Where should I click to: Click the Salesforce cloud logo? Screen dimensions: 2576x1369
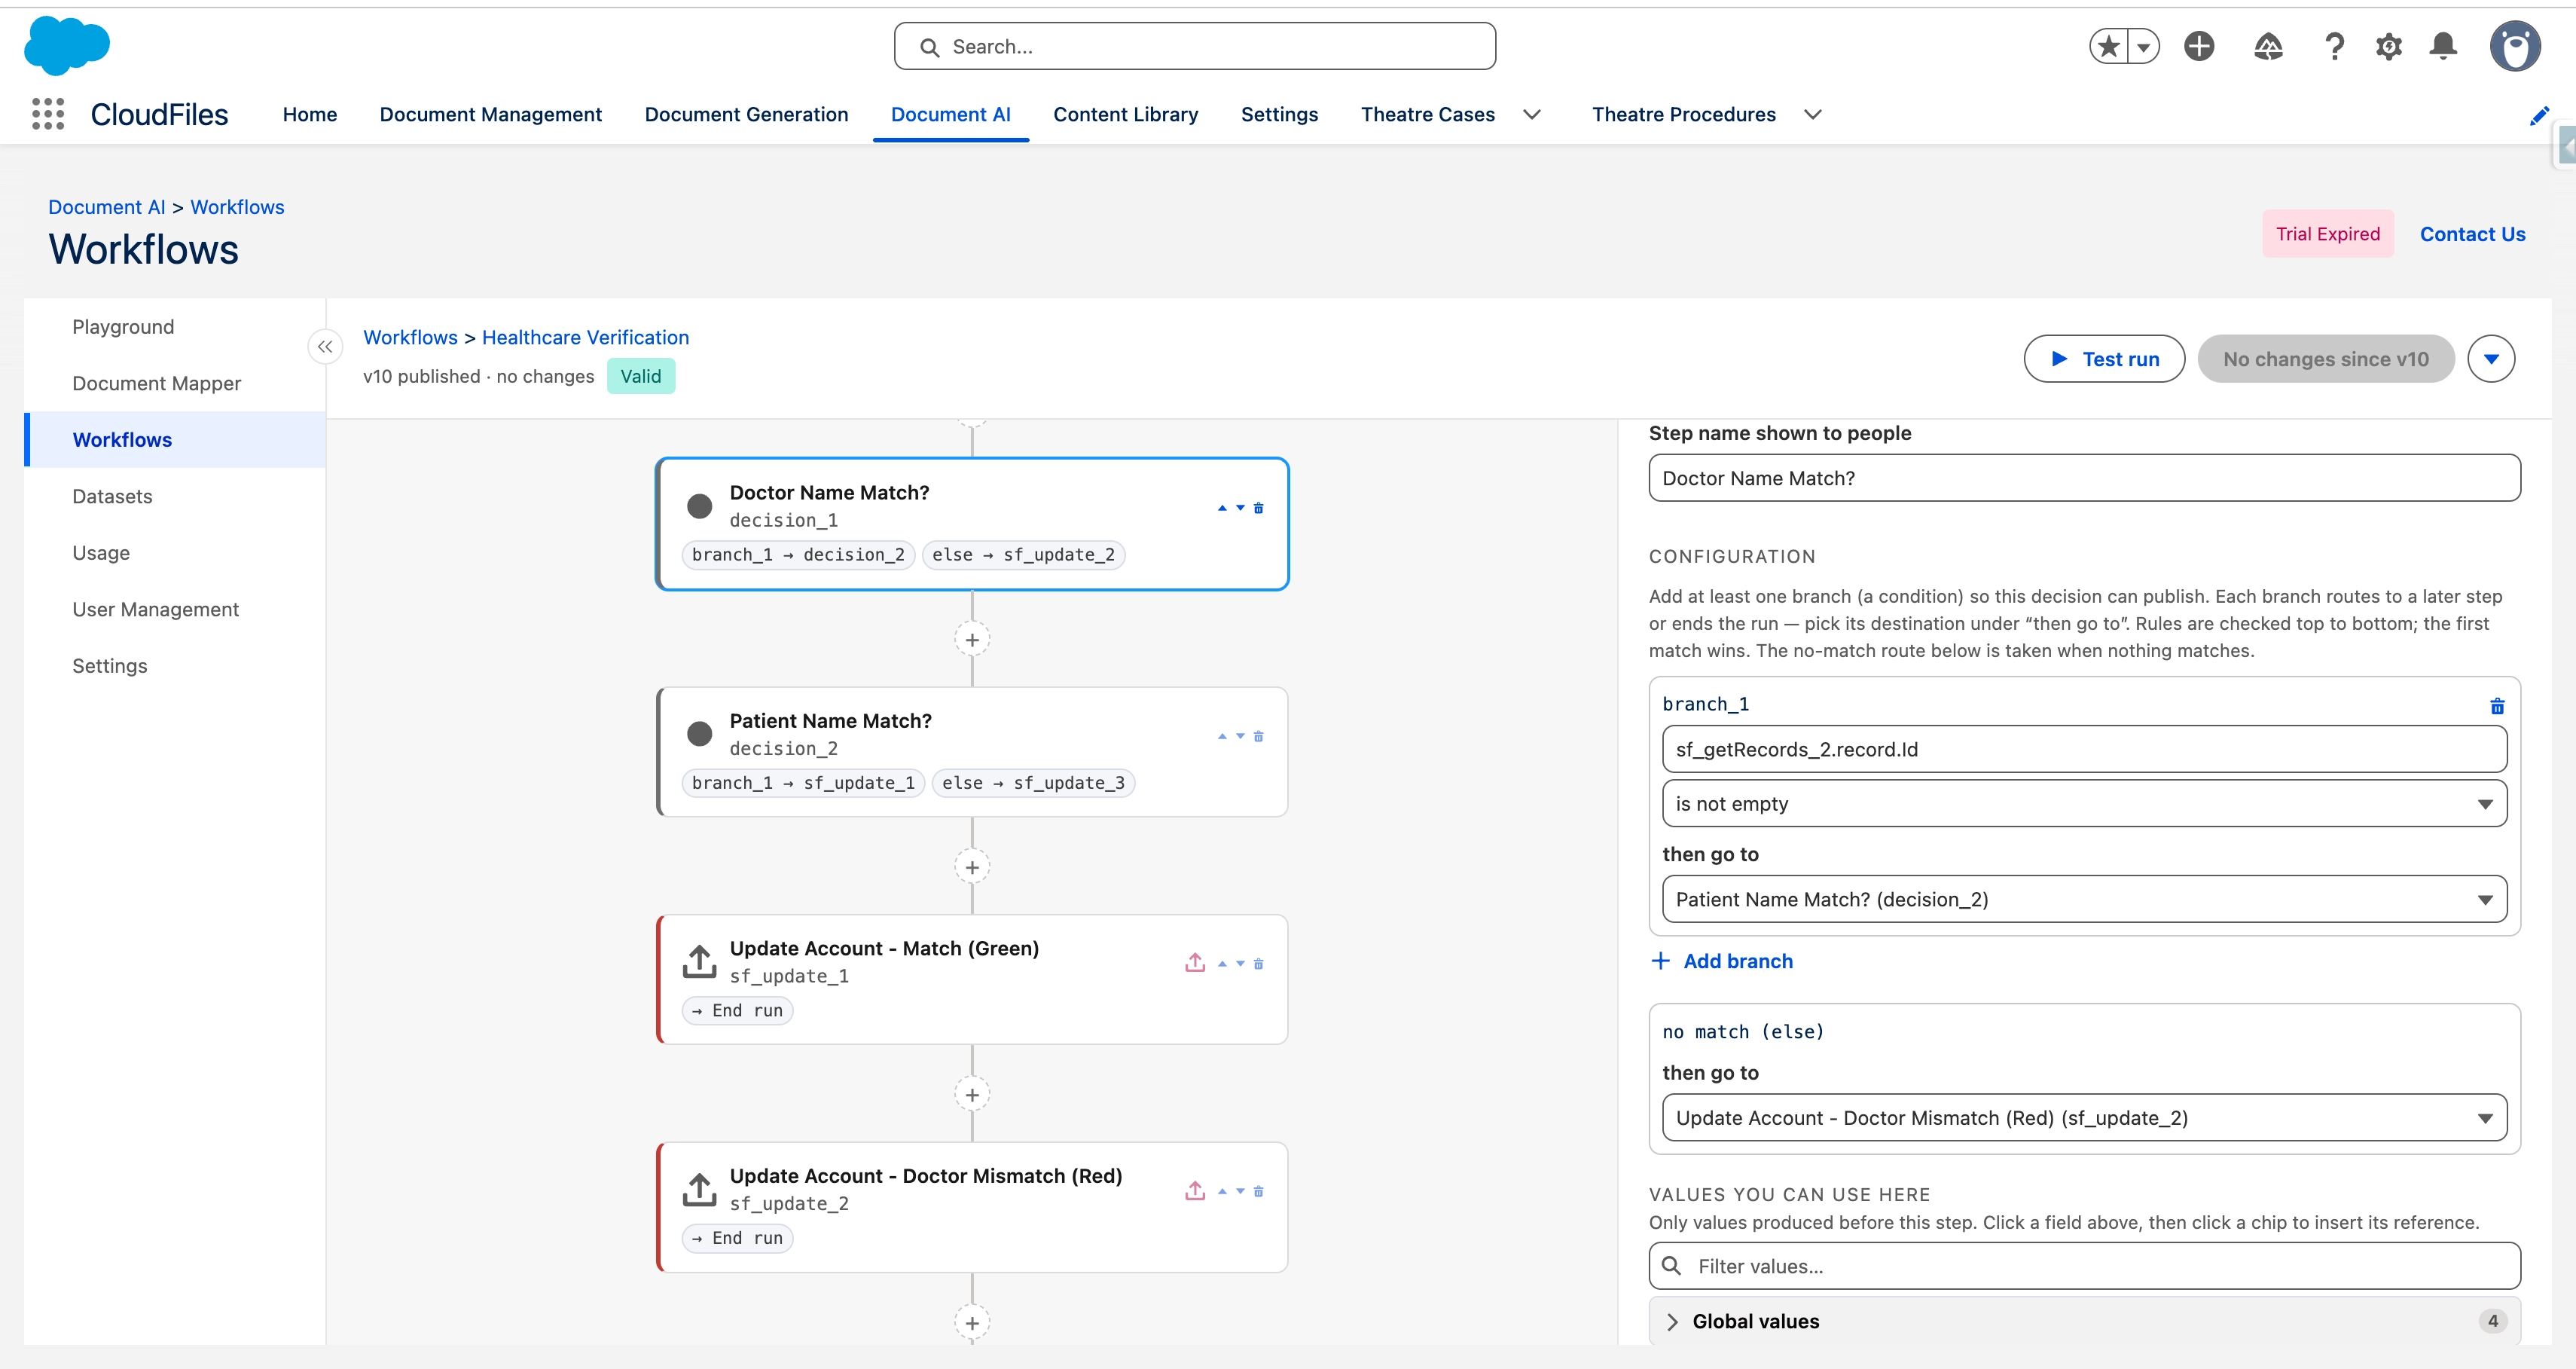(67, 46)
